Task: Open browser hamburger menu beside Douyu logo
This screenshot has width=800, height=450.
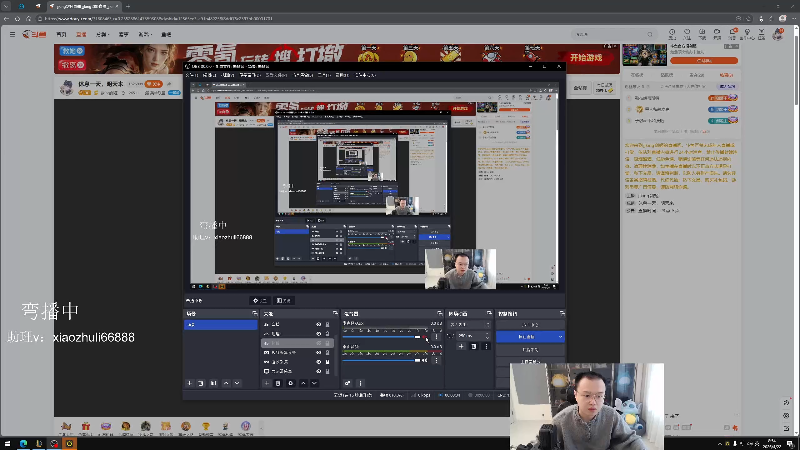Action: [12, 34]
